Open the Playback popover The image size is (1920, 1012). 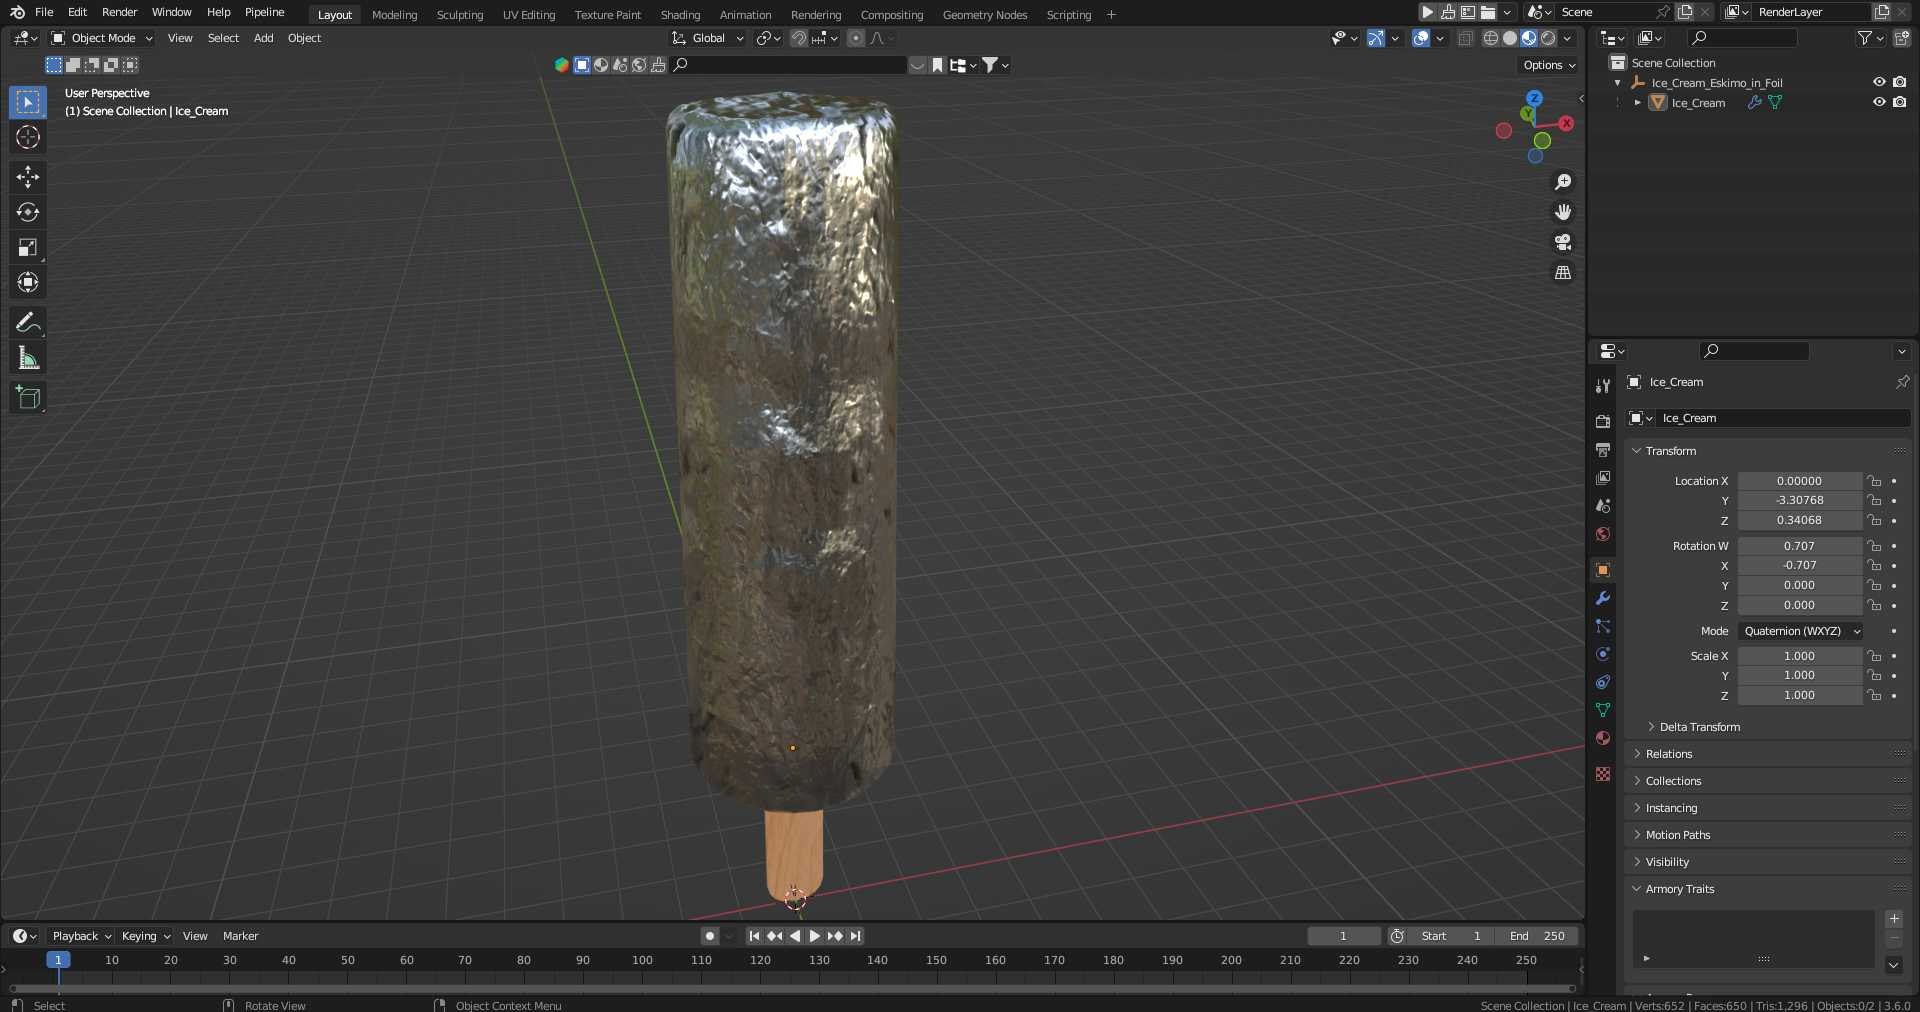pyautogui.click(x=81, y=936)
